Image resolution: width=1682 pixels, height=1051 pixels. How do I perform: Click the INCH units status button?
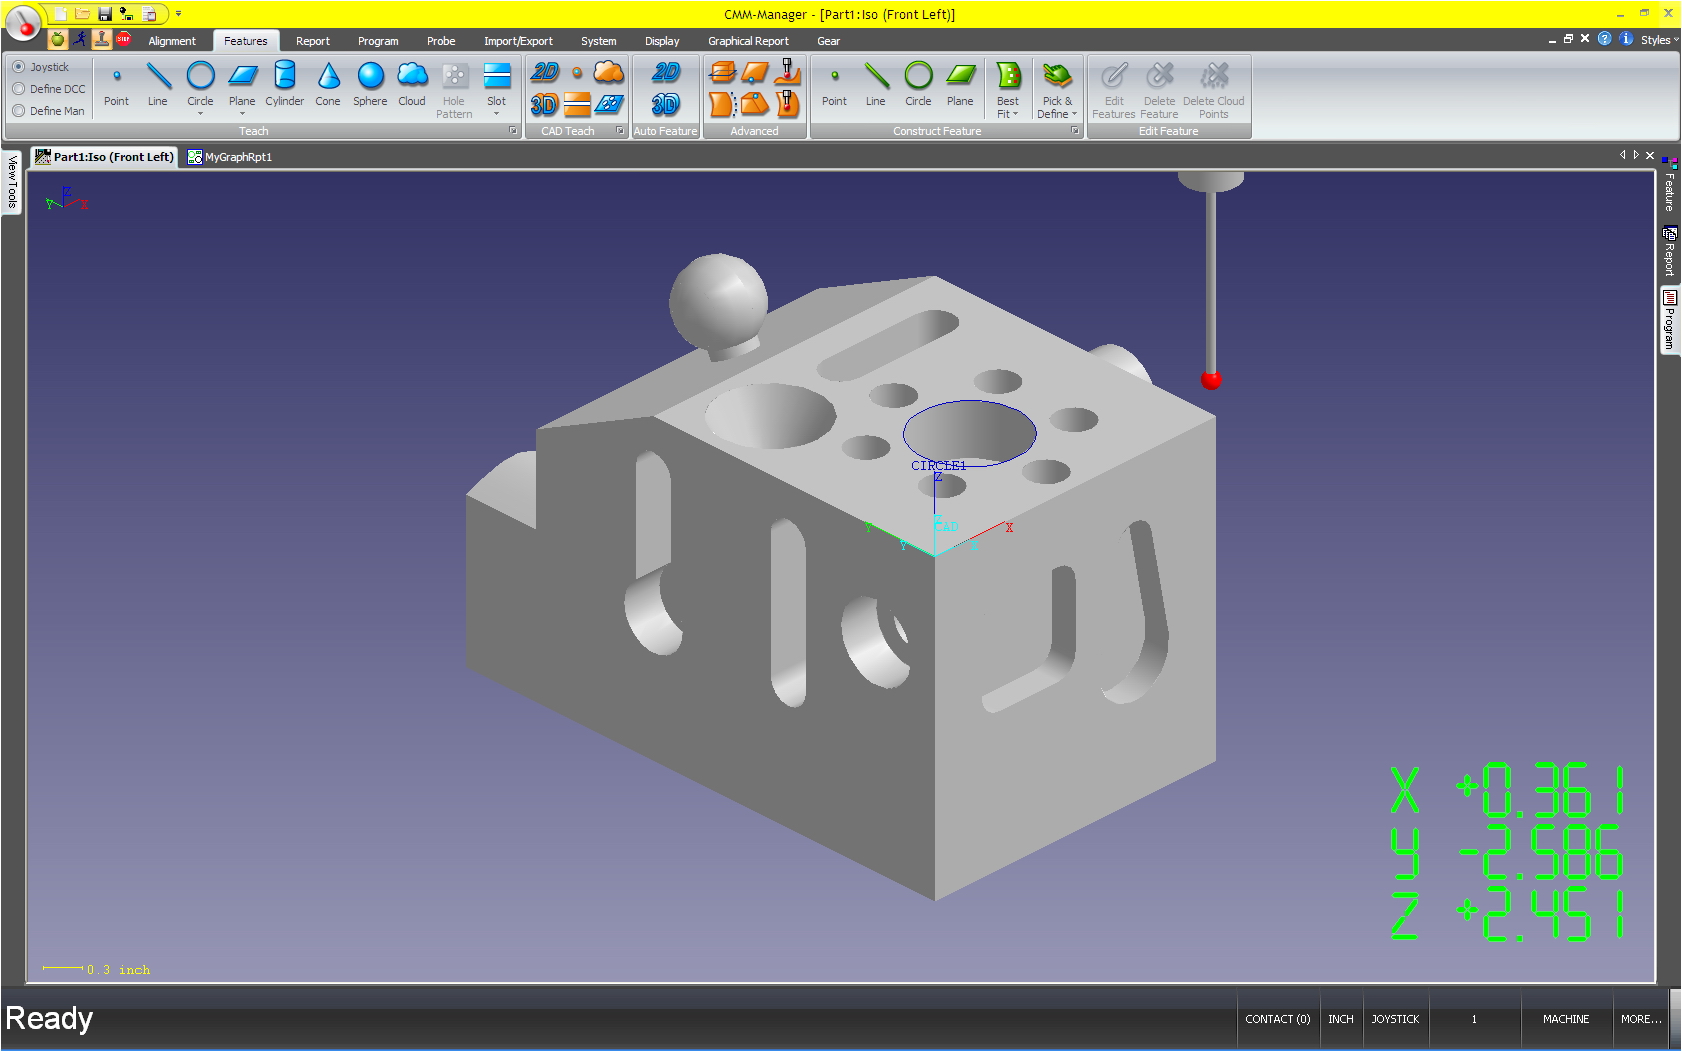point(1340,1019)
